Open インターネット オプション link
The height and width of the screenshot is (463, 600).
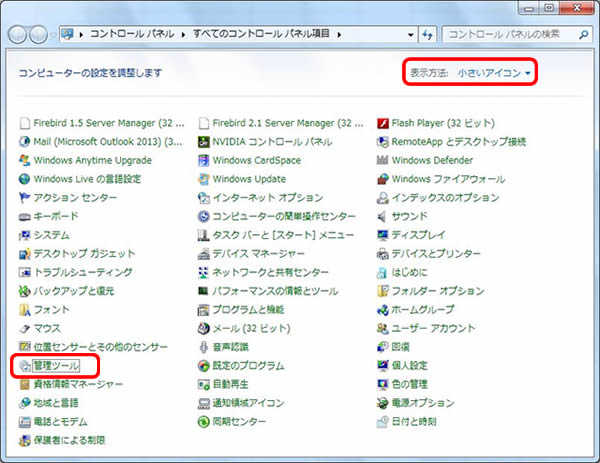coord(268,198)
